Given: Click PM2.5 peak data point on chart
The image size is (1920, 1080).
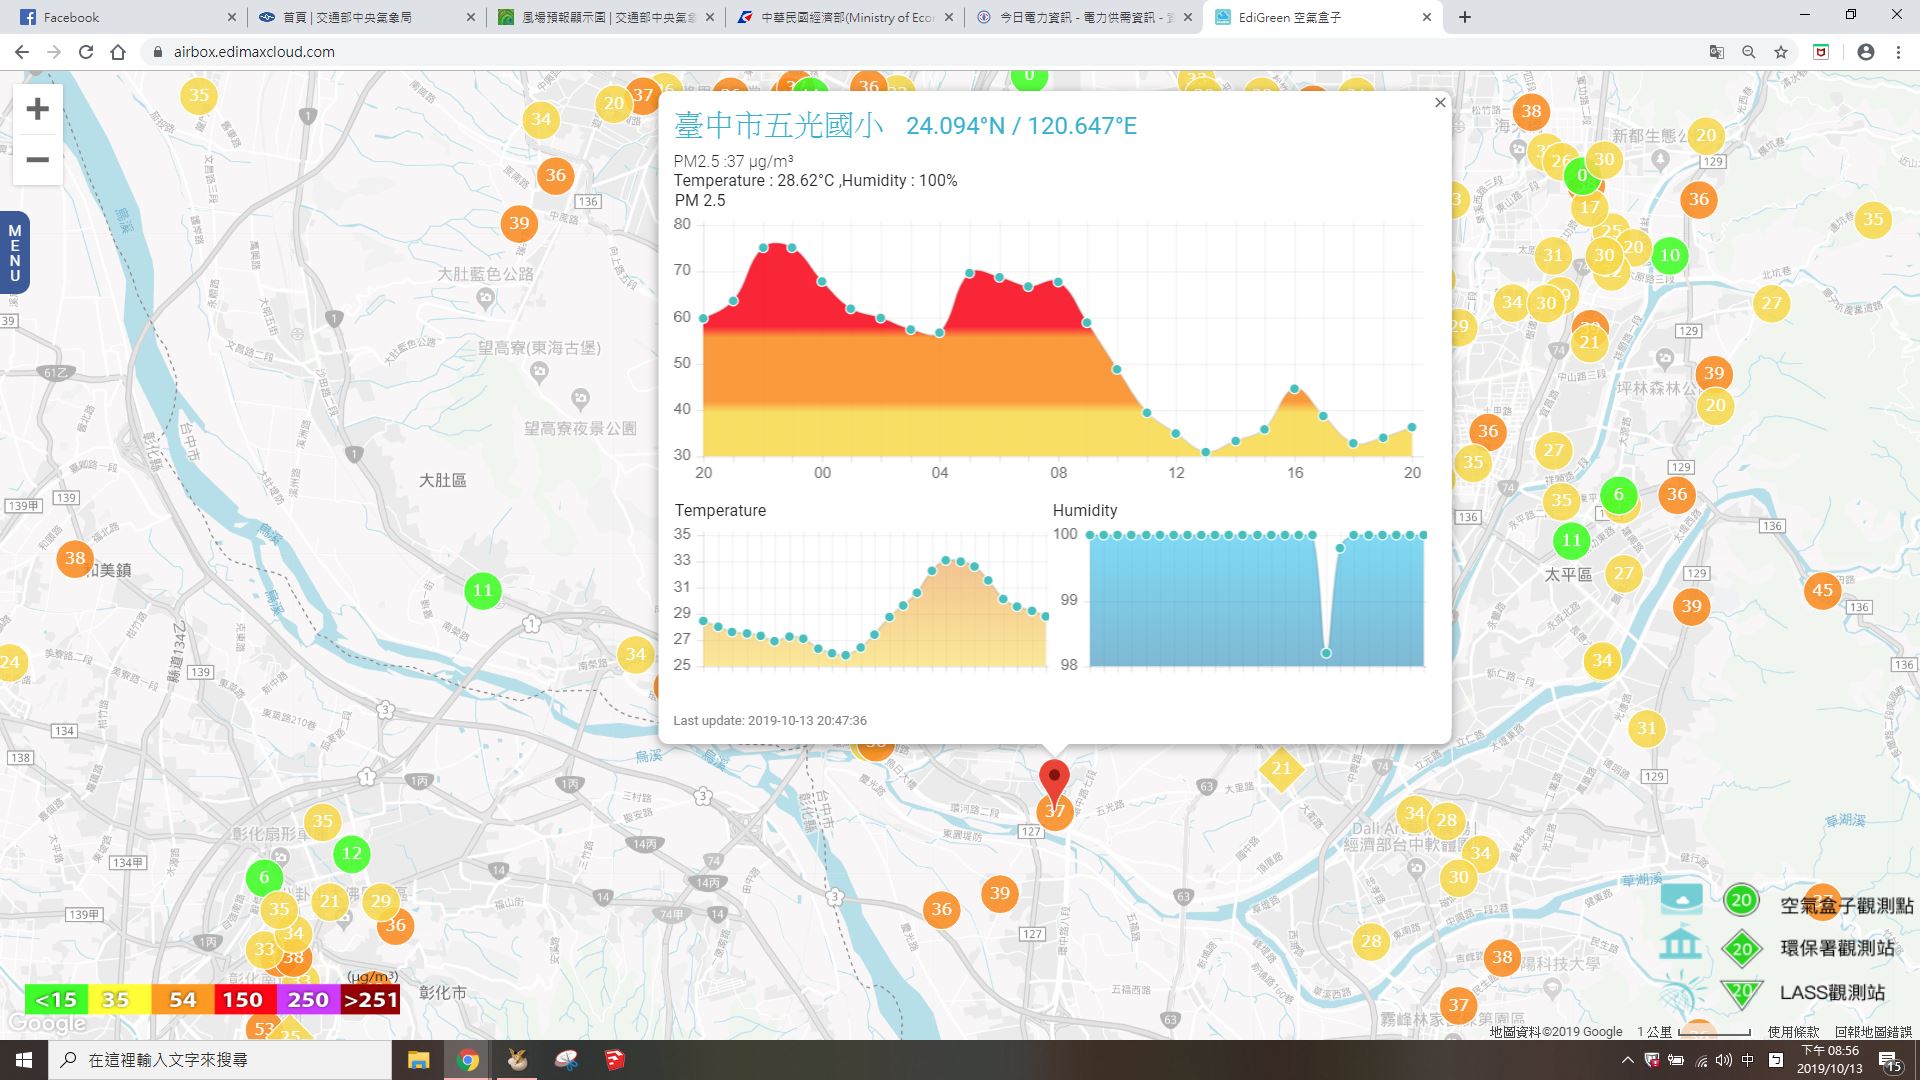Looking at the screenshot, I should point(763,247).
